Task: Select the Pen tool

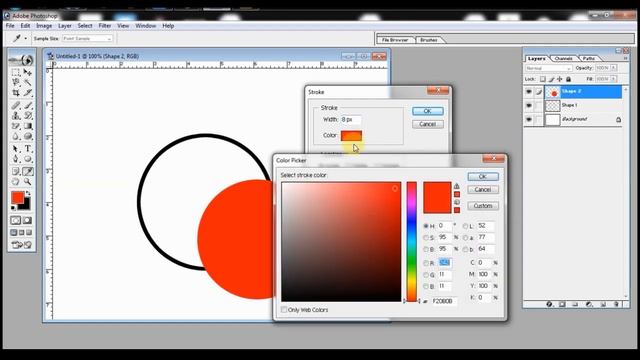Action: 16,159
